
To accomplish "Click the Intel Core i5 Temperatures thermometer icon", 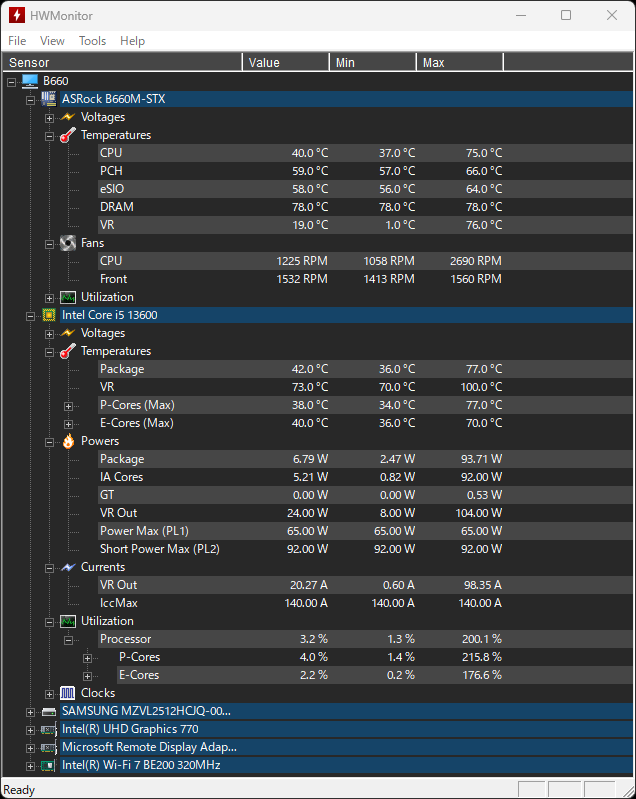I will 68,351.
